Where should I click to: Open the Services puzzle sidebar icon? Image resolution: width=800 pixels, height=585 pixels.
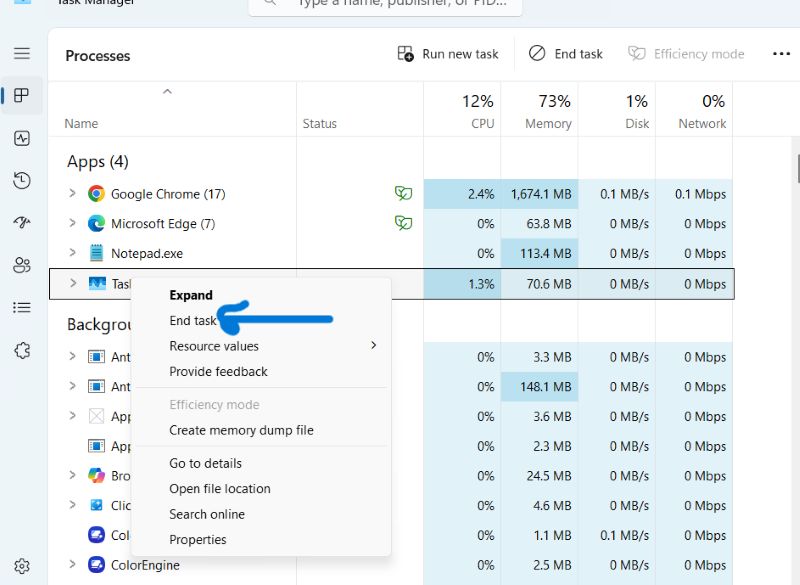coord(22,350)
